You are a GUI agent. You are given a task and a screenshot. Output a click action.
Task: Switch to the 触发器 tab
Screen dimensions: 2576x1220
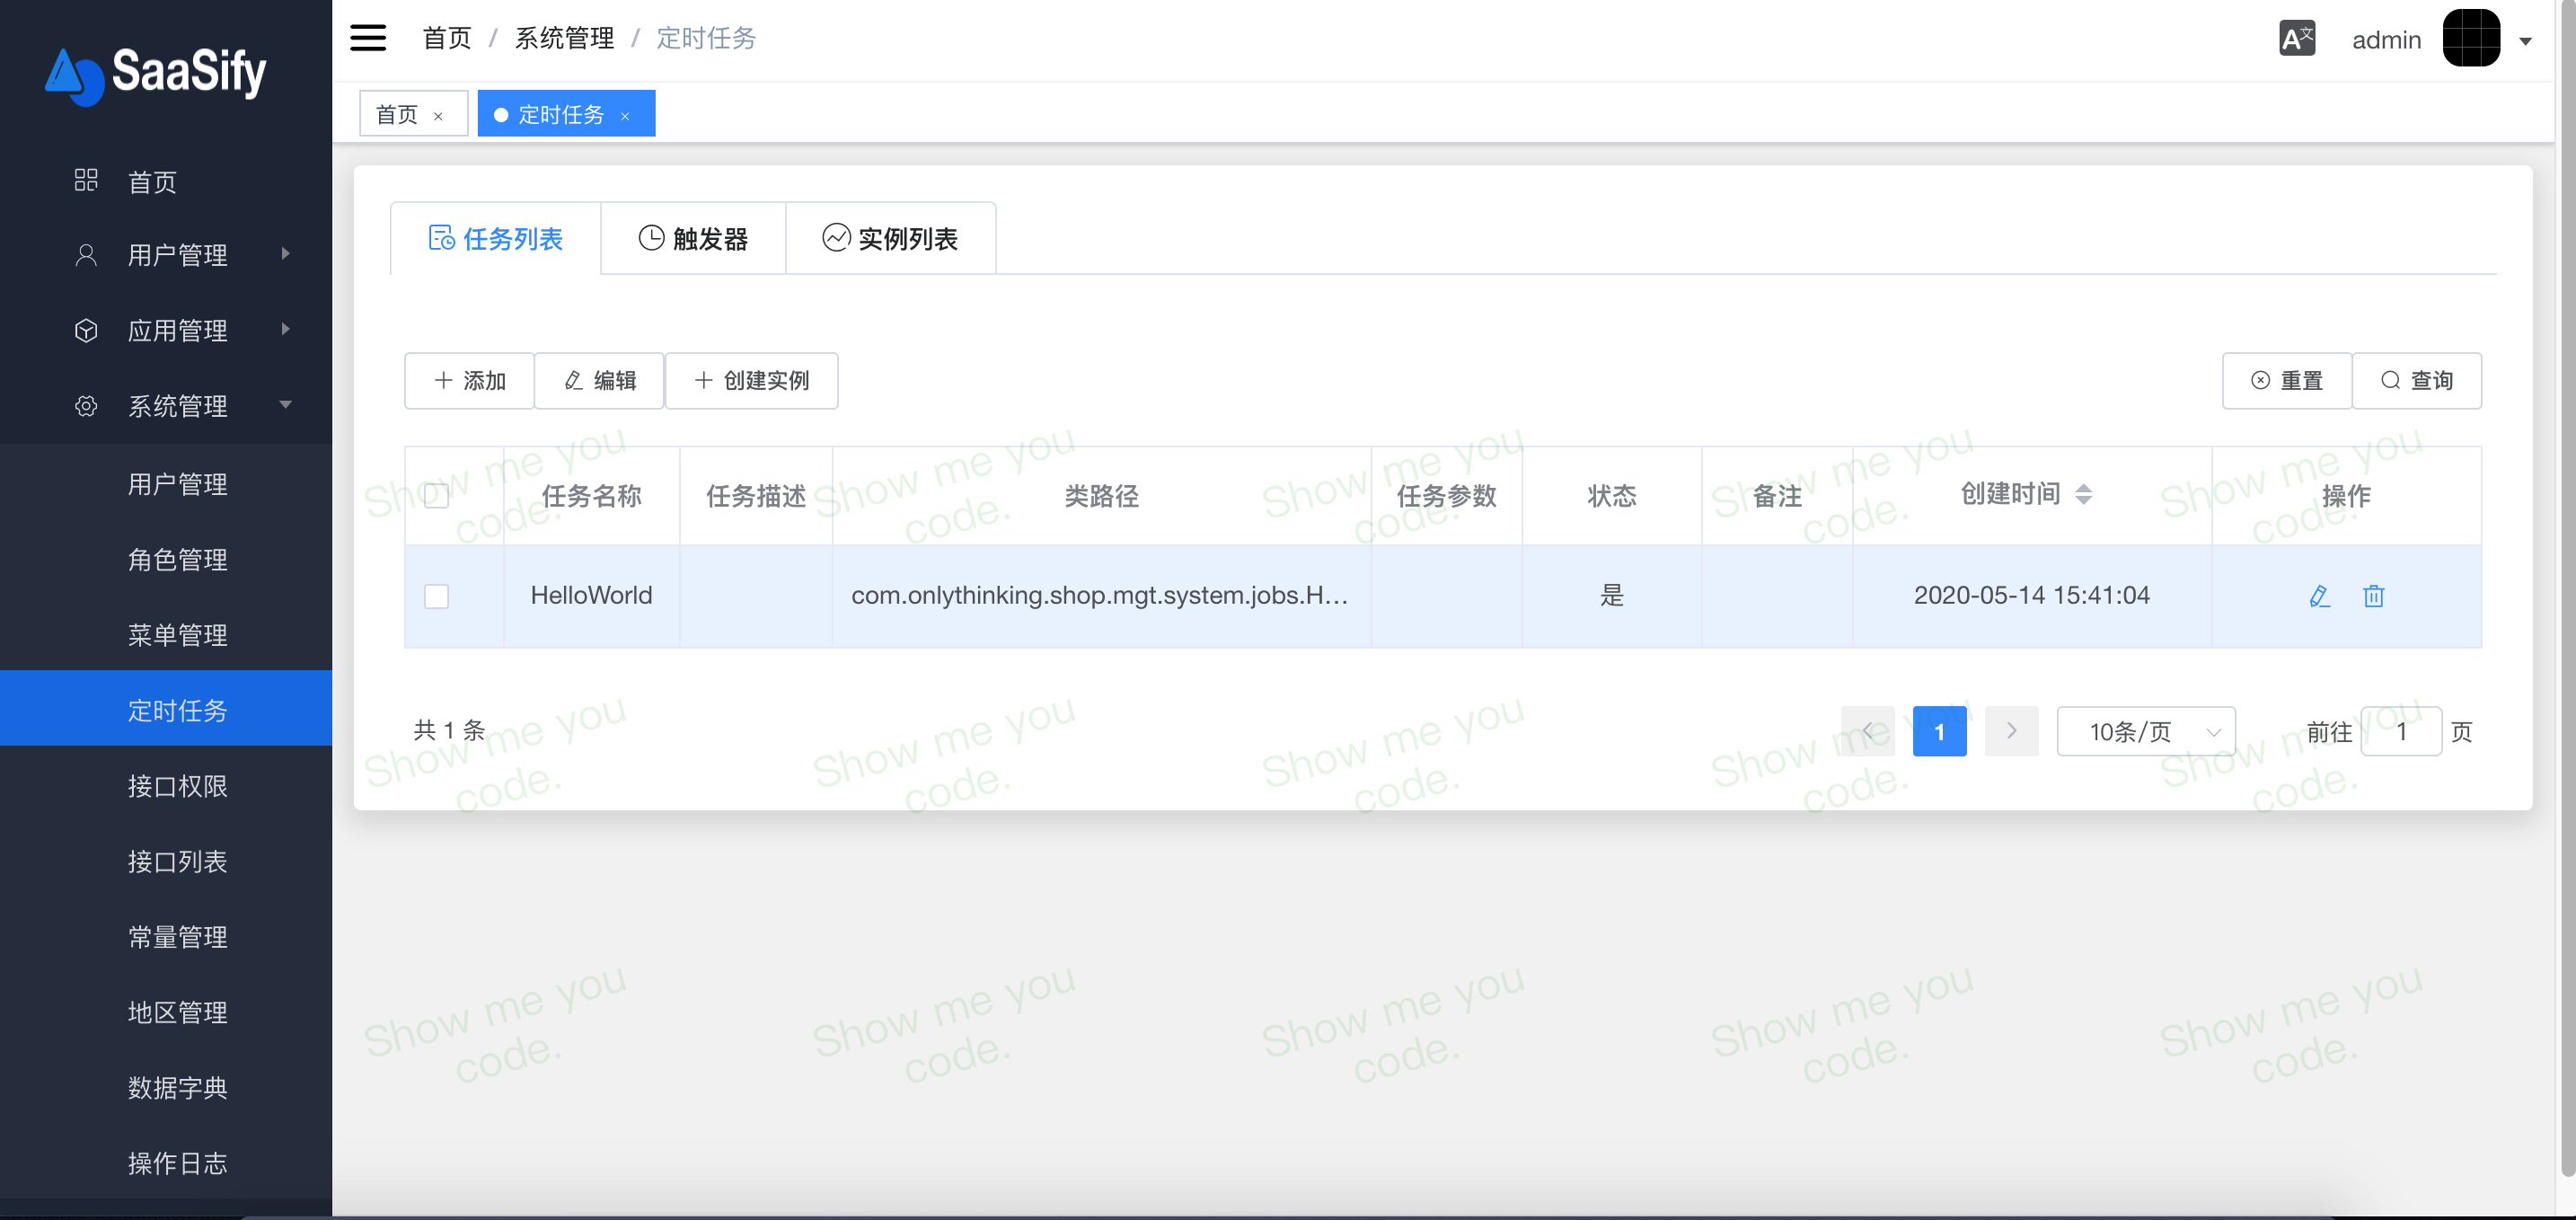coord(693,239)
